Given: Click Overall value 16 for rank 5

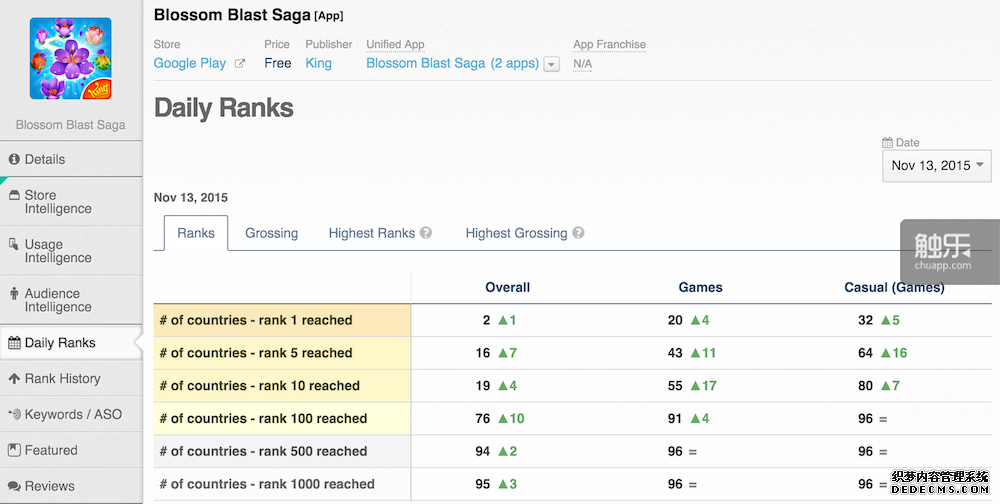Looking at the screenshot, I should tap(483, 353).
